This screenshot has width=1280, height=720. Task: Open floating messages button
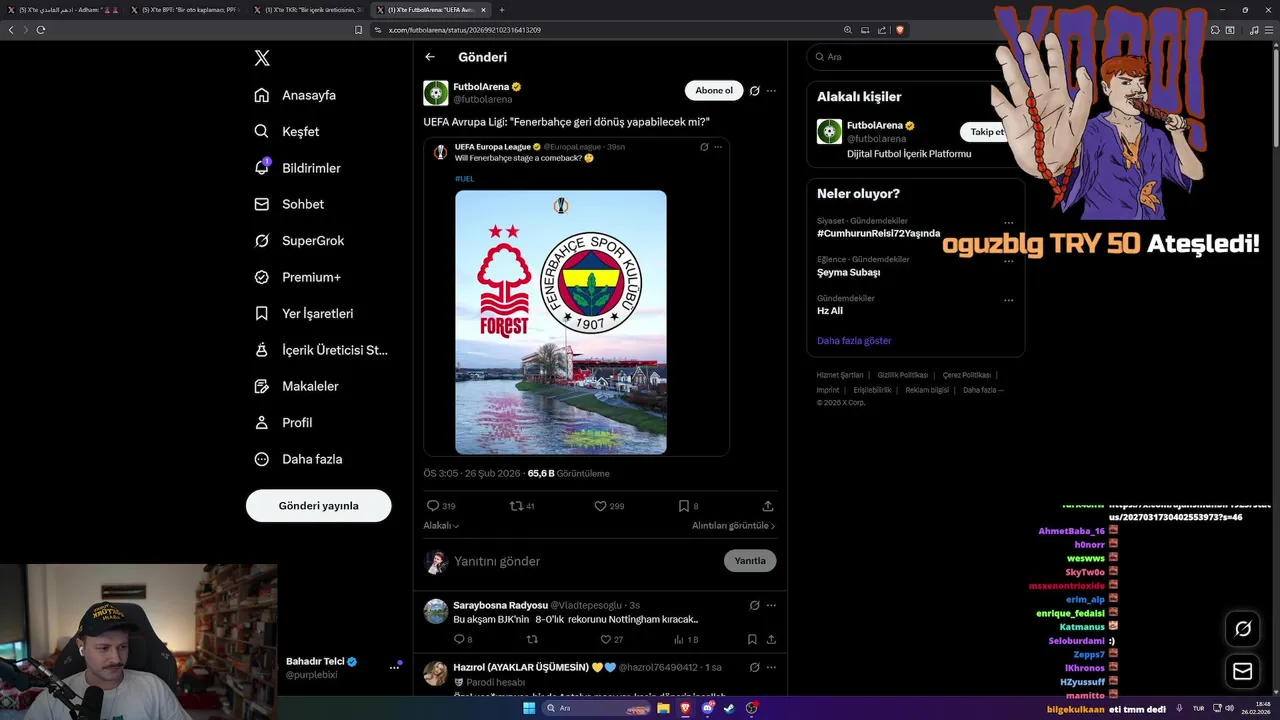[x=1243, y=671]
